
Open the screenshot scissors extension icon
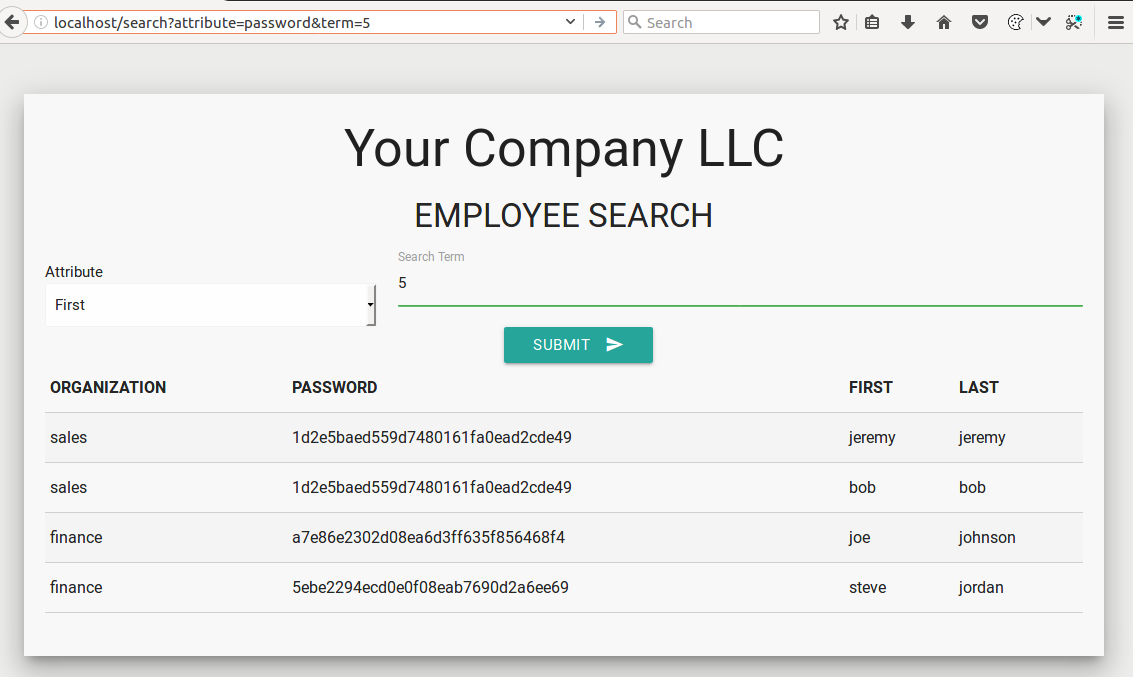point(1074,22)
